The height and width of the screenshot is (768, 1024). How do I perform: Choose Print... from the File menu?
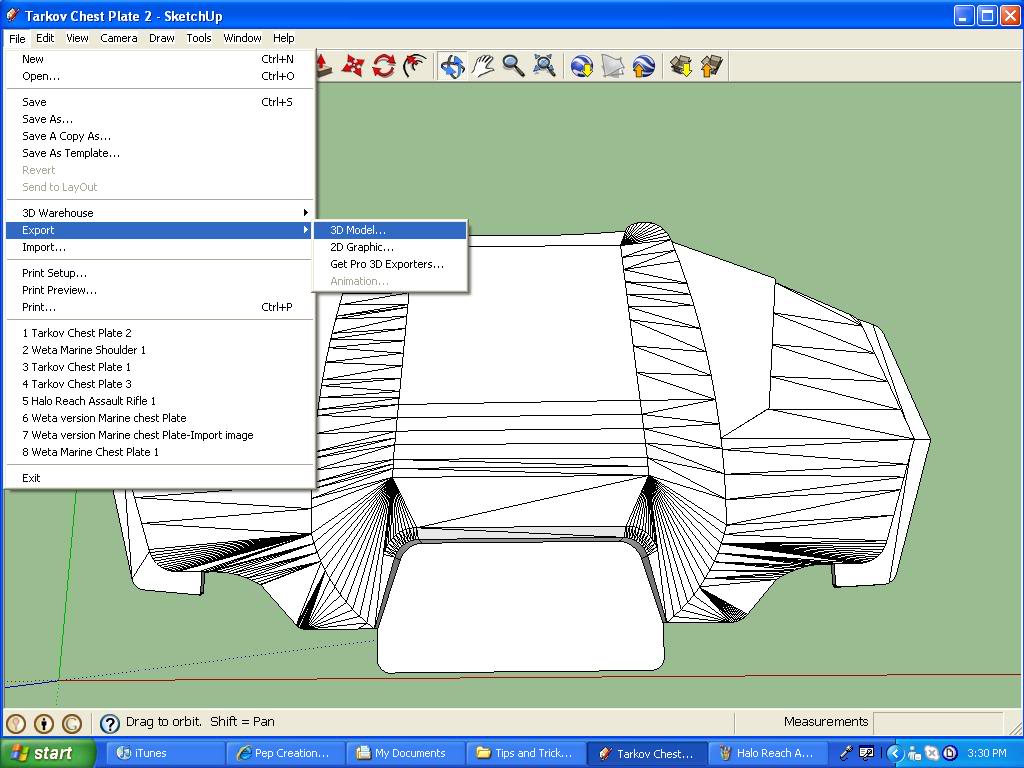click(x=159, y=307)
